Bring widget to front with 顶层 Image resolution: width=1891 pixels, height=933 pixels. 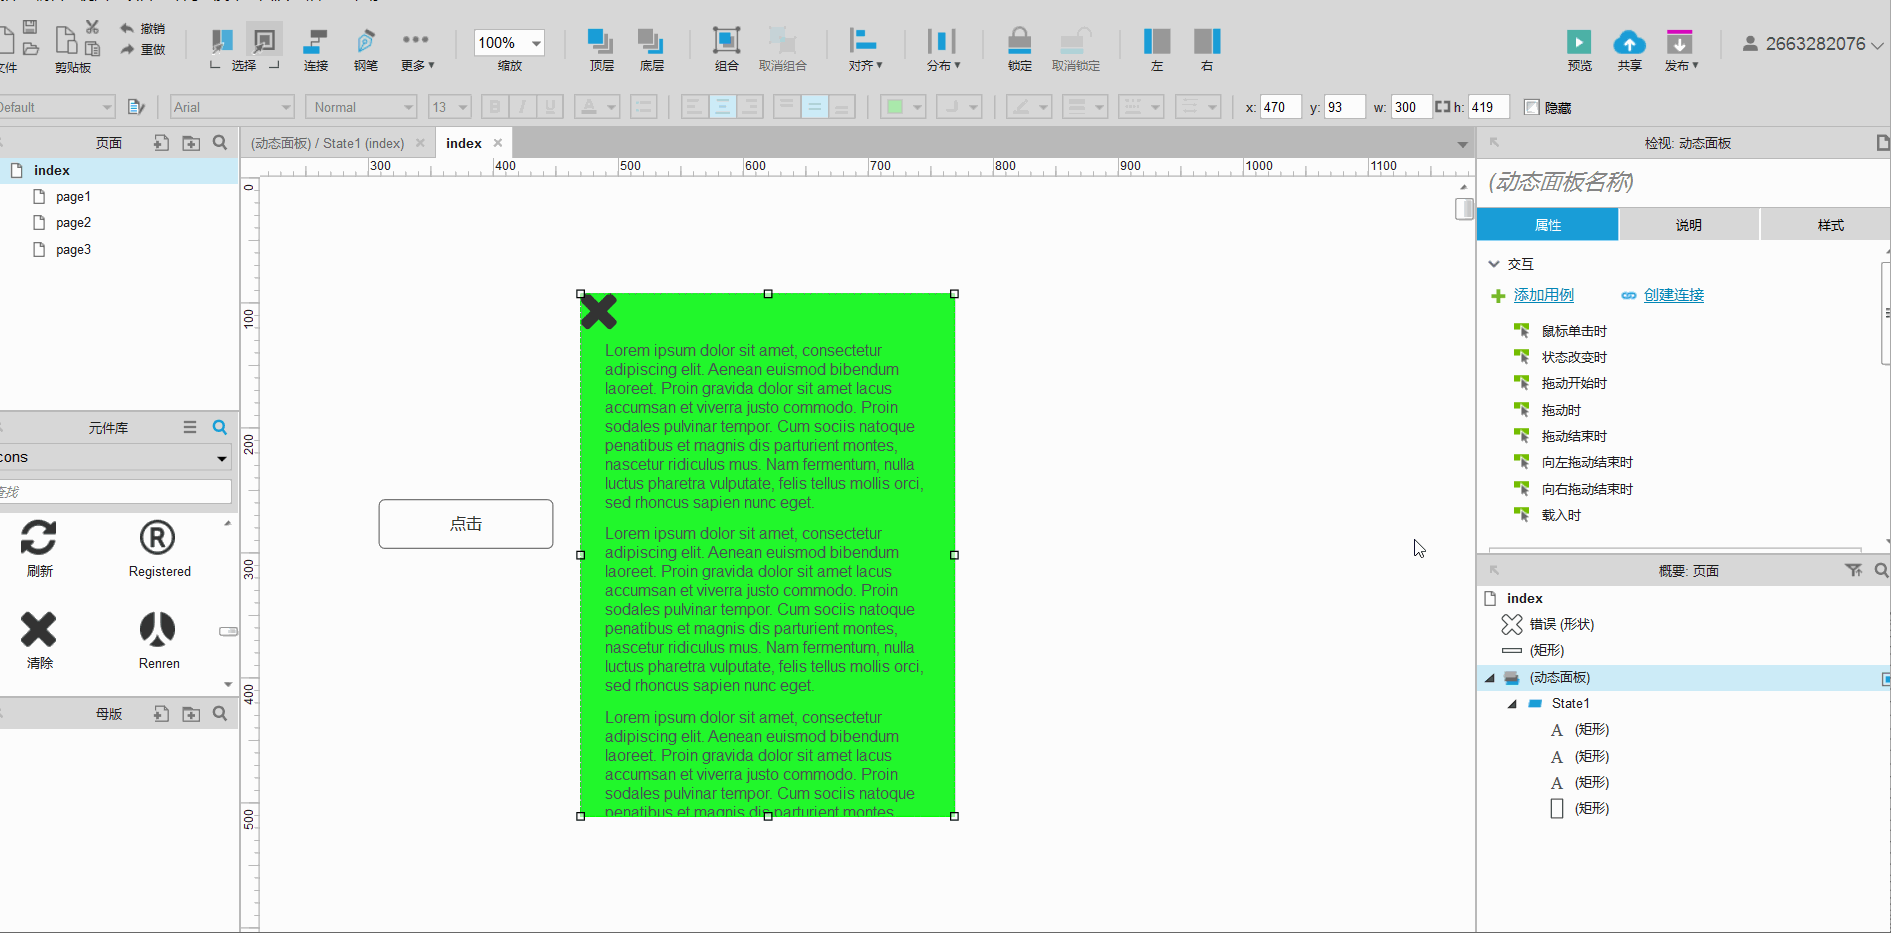[x=601, y=41]
